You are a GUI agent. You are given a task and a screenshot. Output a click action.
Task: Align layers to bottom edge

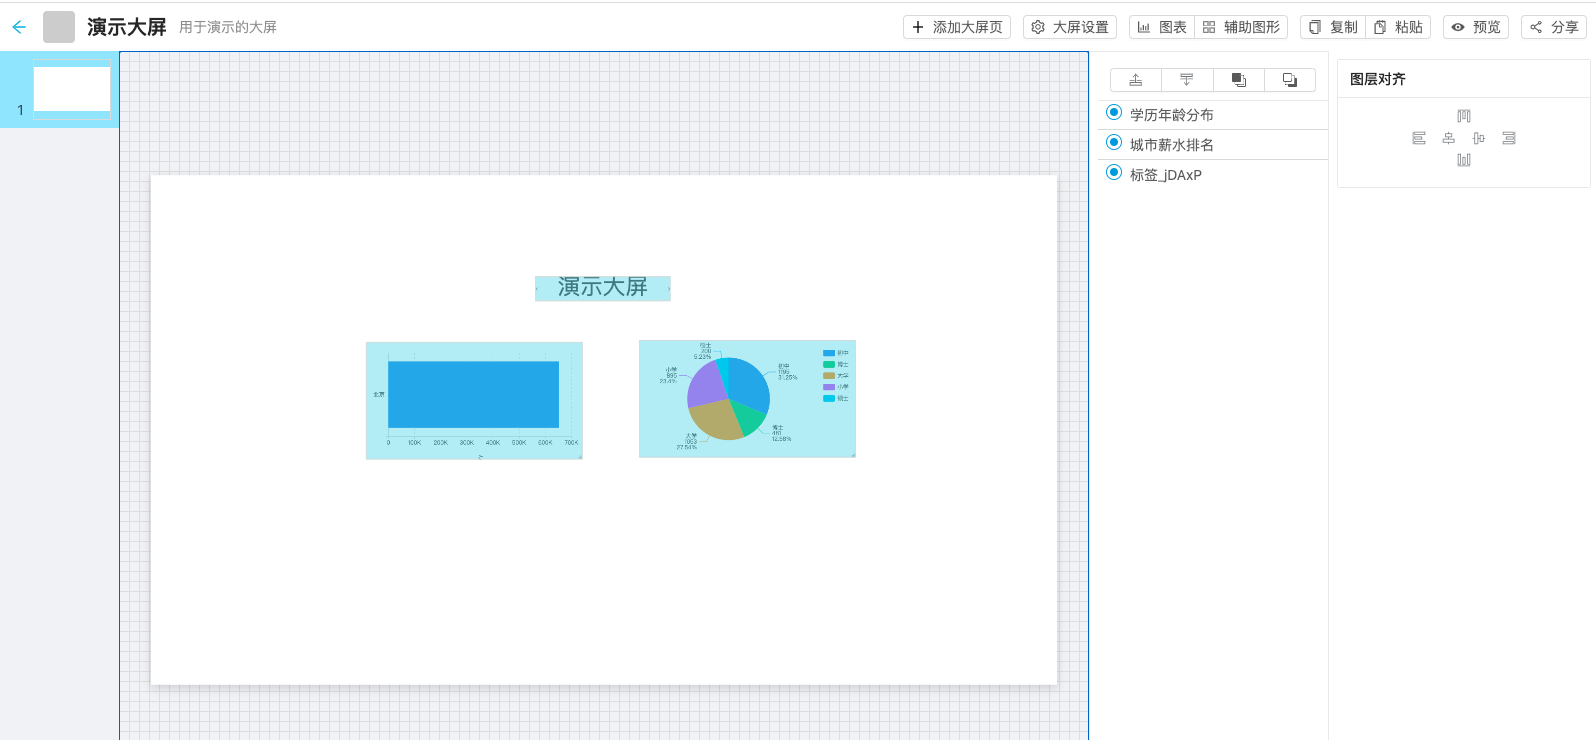coord(1464,160)
